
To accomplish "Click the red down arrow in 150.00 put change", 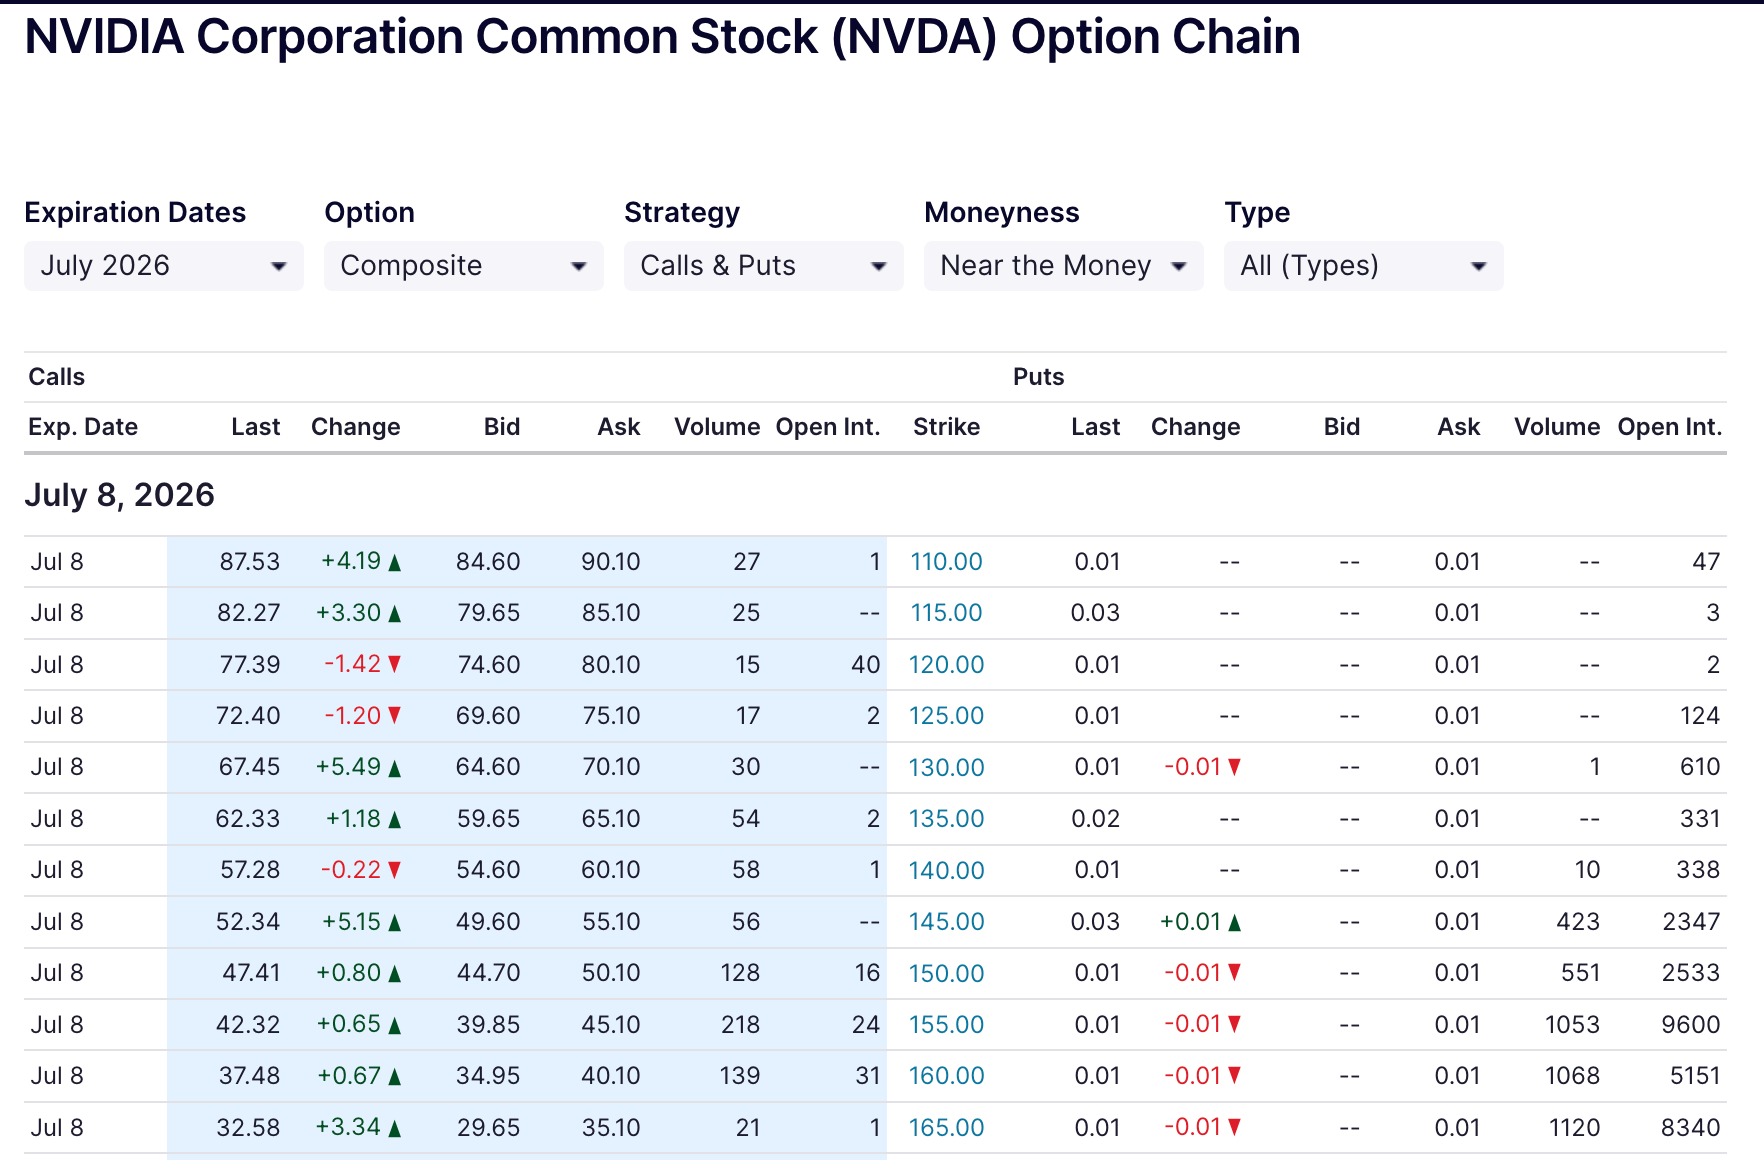I will [1235, 972].
